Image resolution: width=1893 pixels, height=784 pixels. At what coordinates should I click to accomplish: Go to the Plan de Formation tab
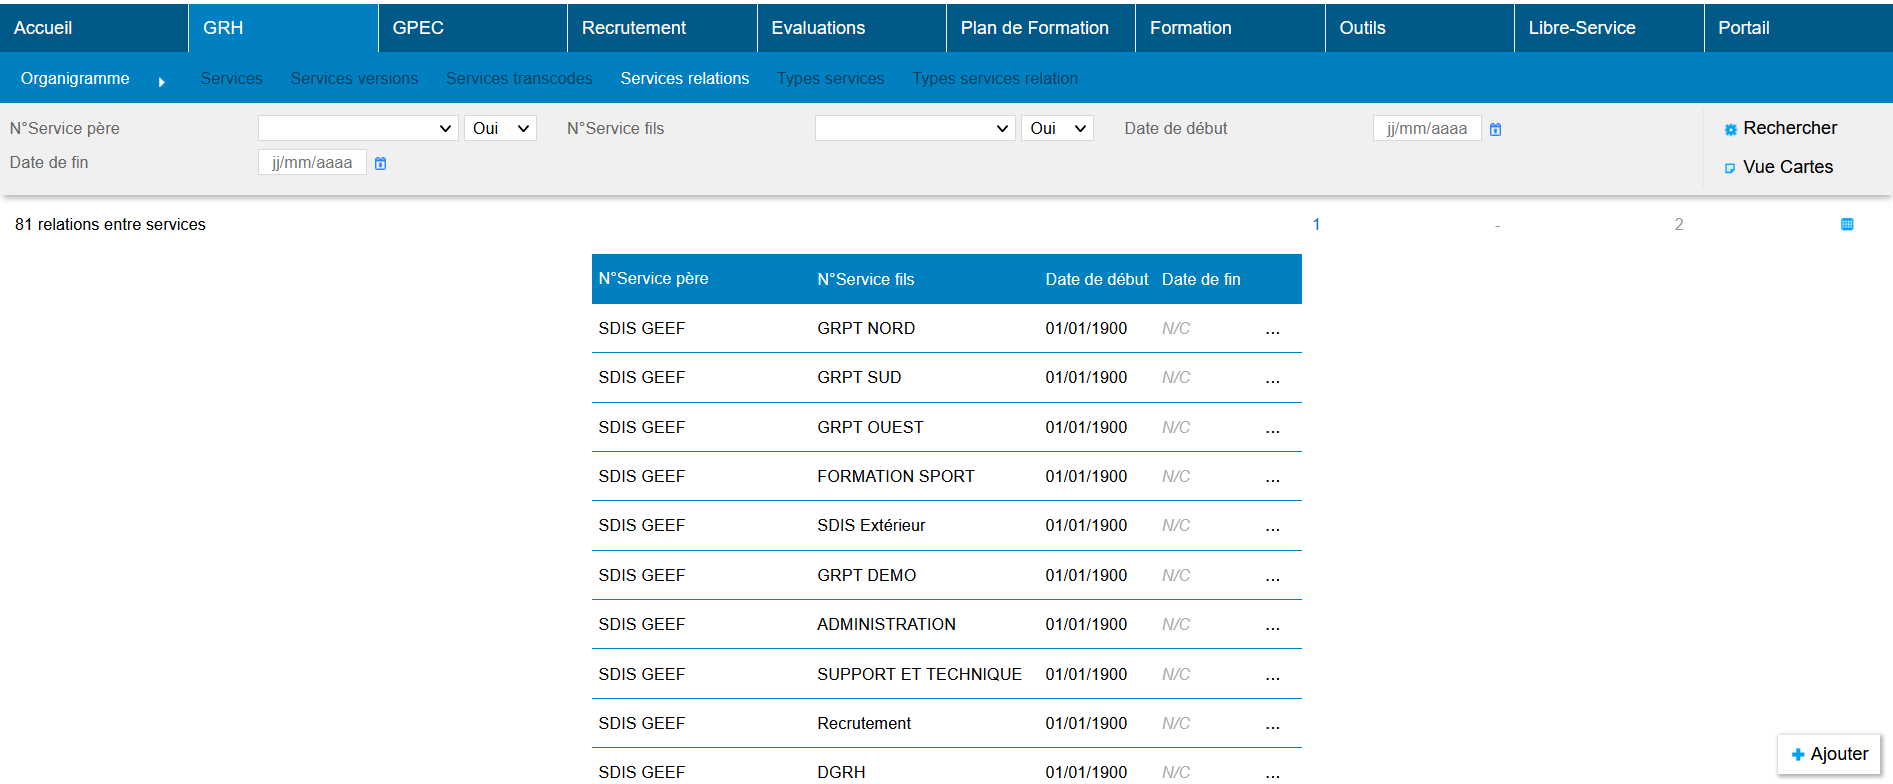pyautogui.click(x=1034, y=28)
